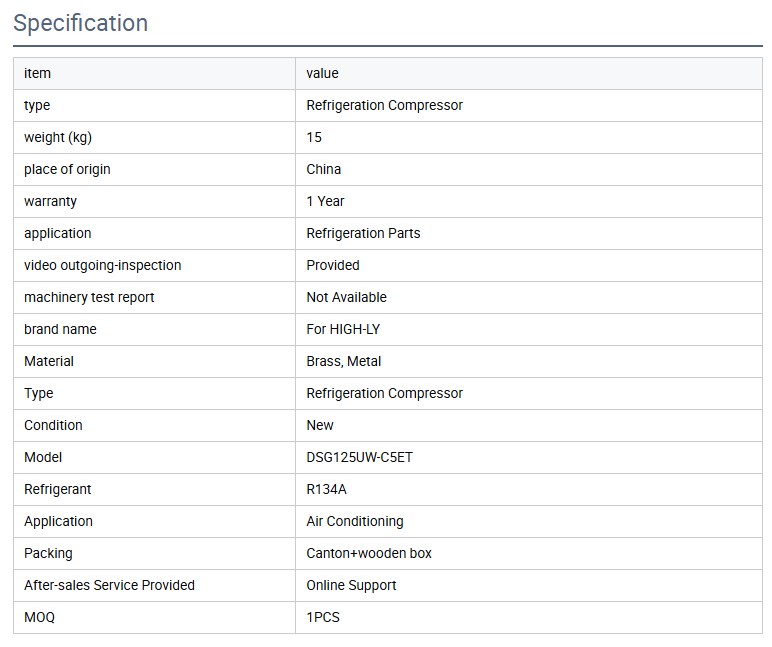Click the R134A refrigerant value
This screenshot has height=647, width=772.
point(326,489)
